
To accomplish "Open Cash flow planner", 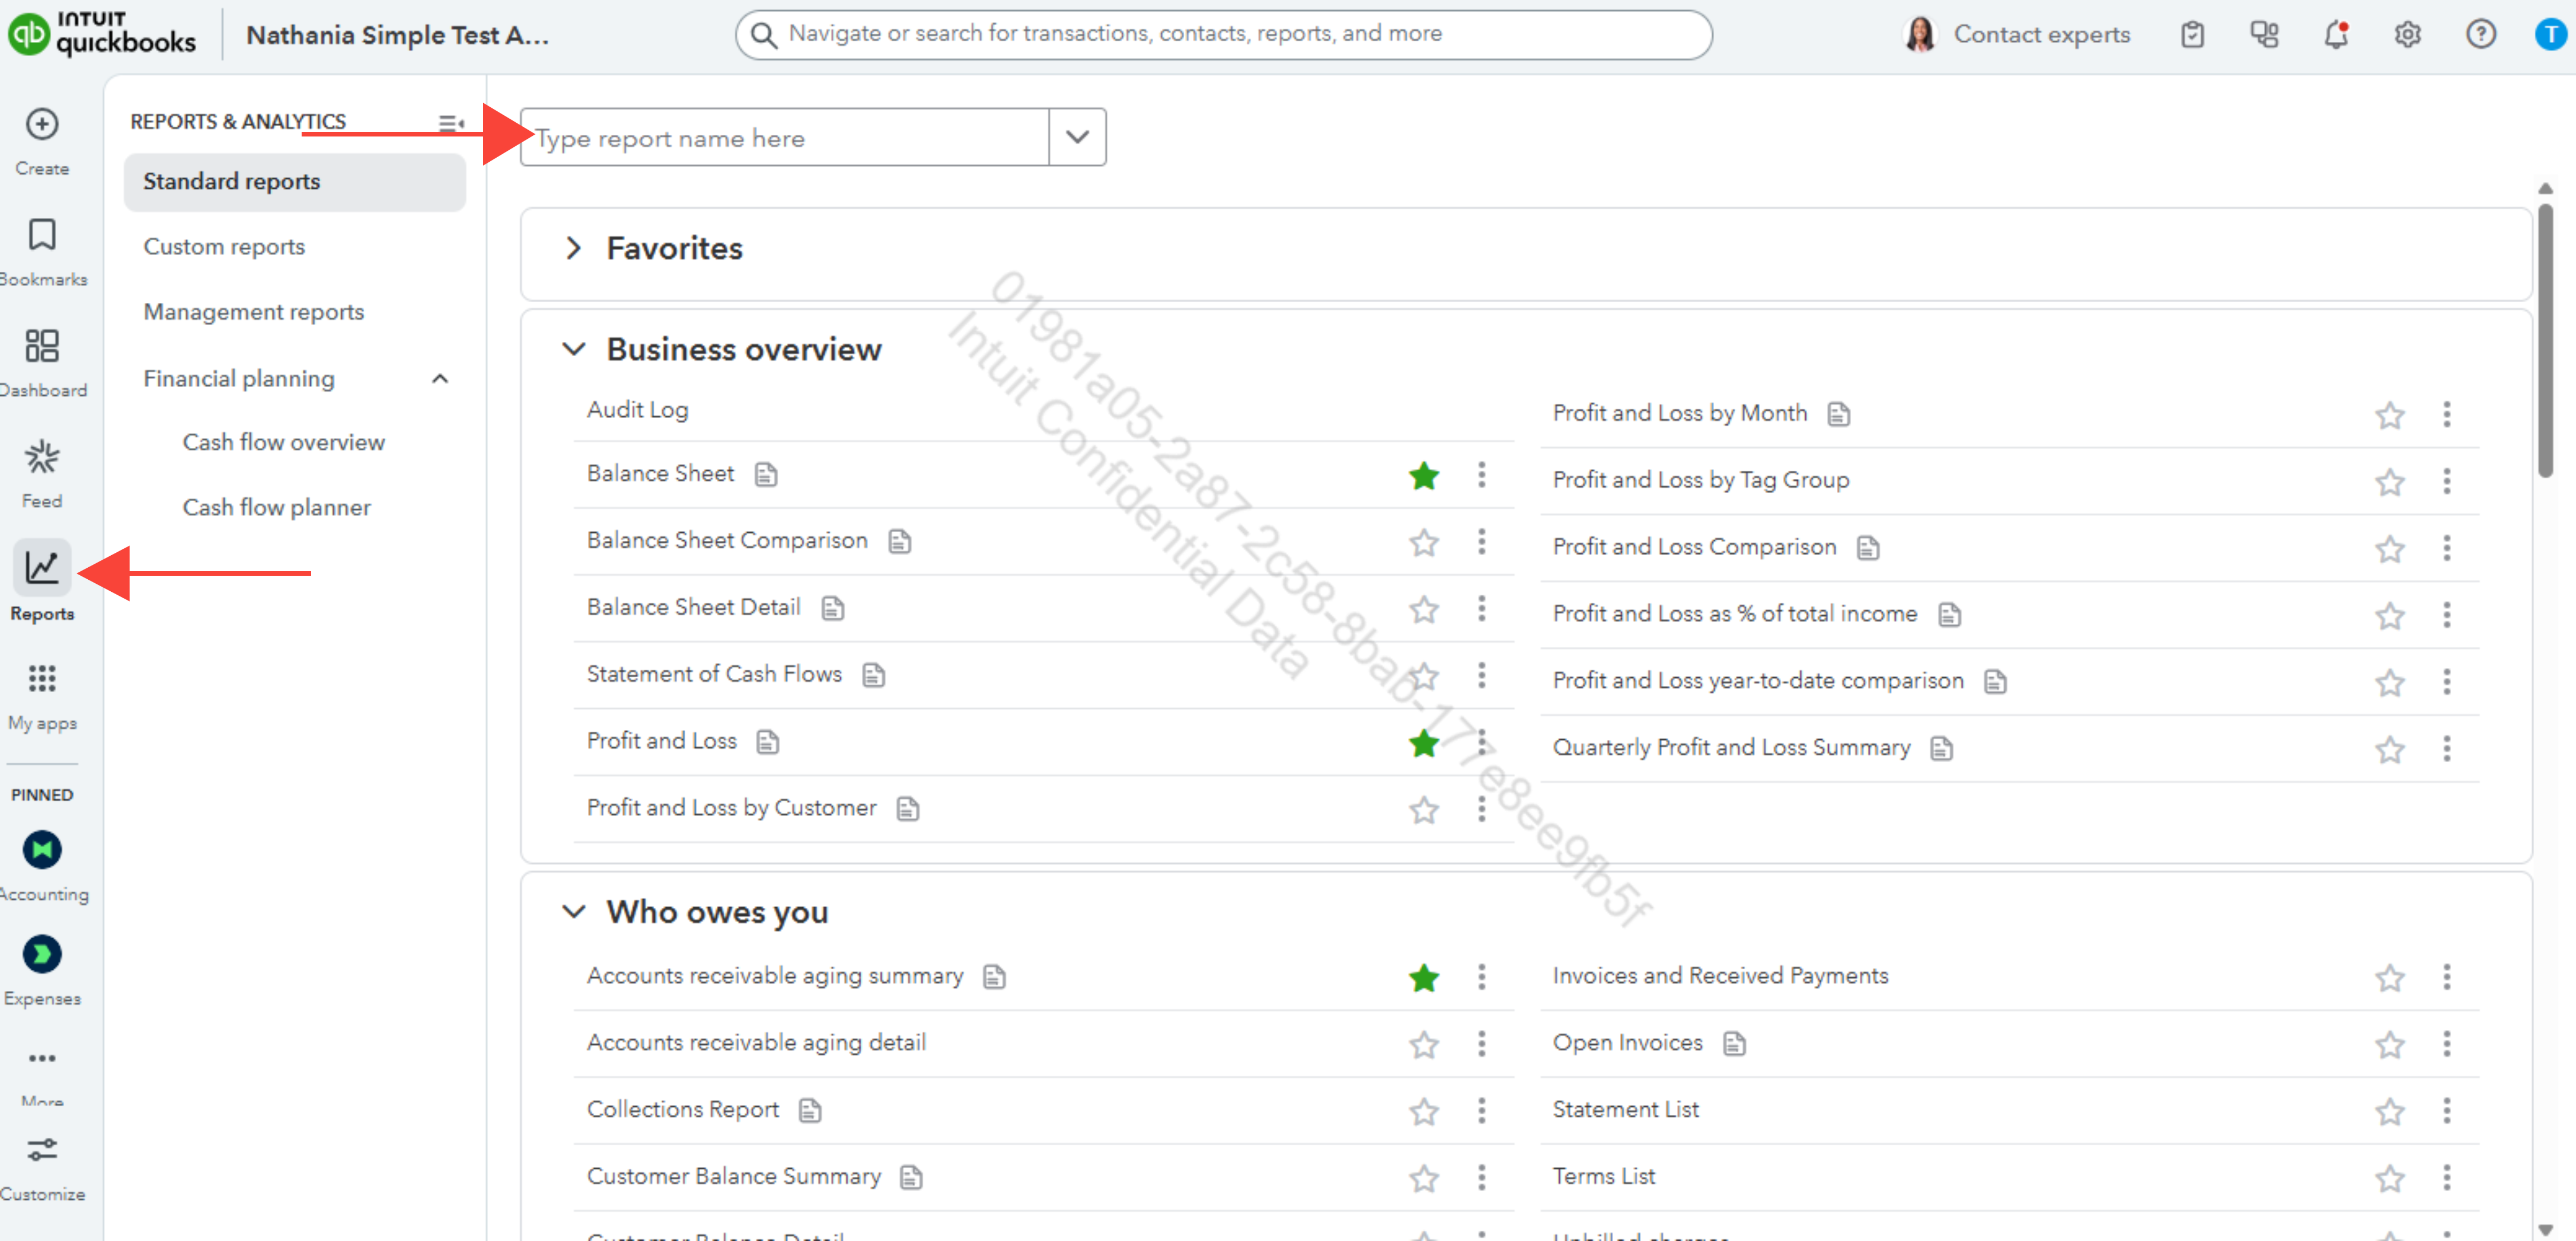I will pos(277,507).
